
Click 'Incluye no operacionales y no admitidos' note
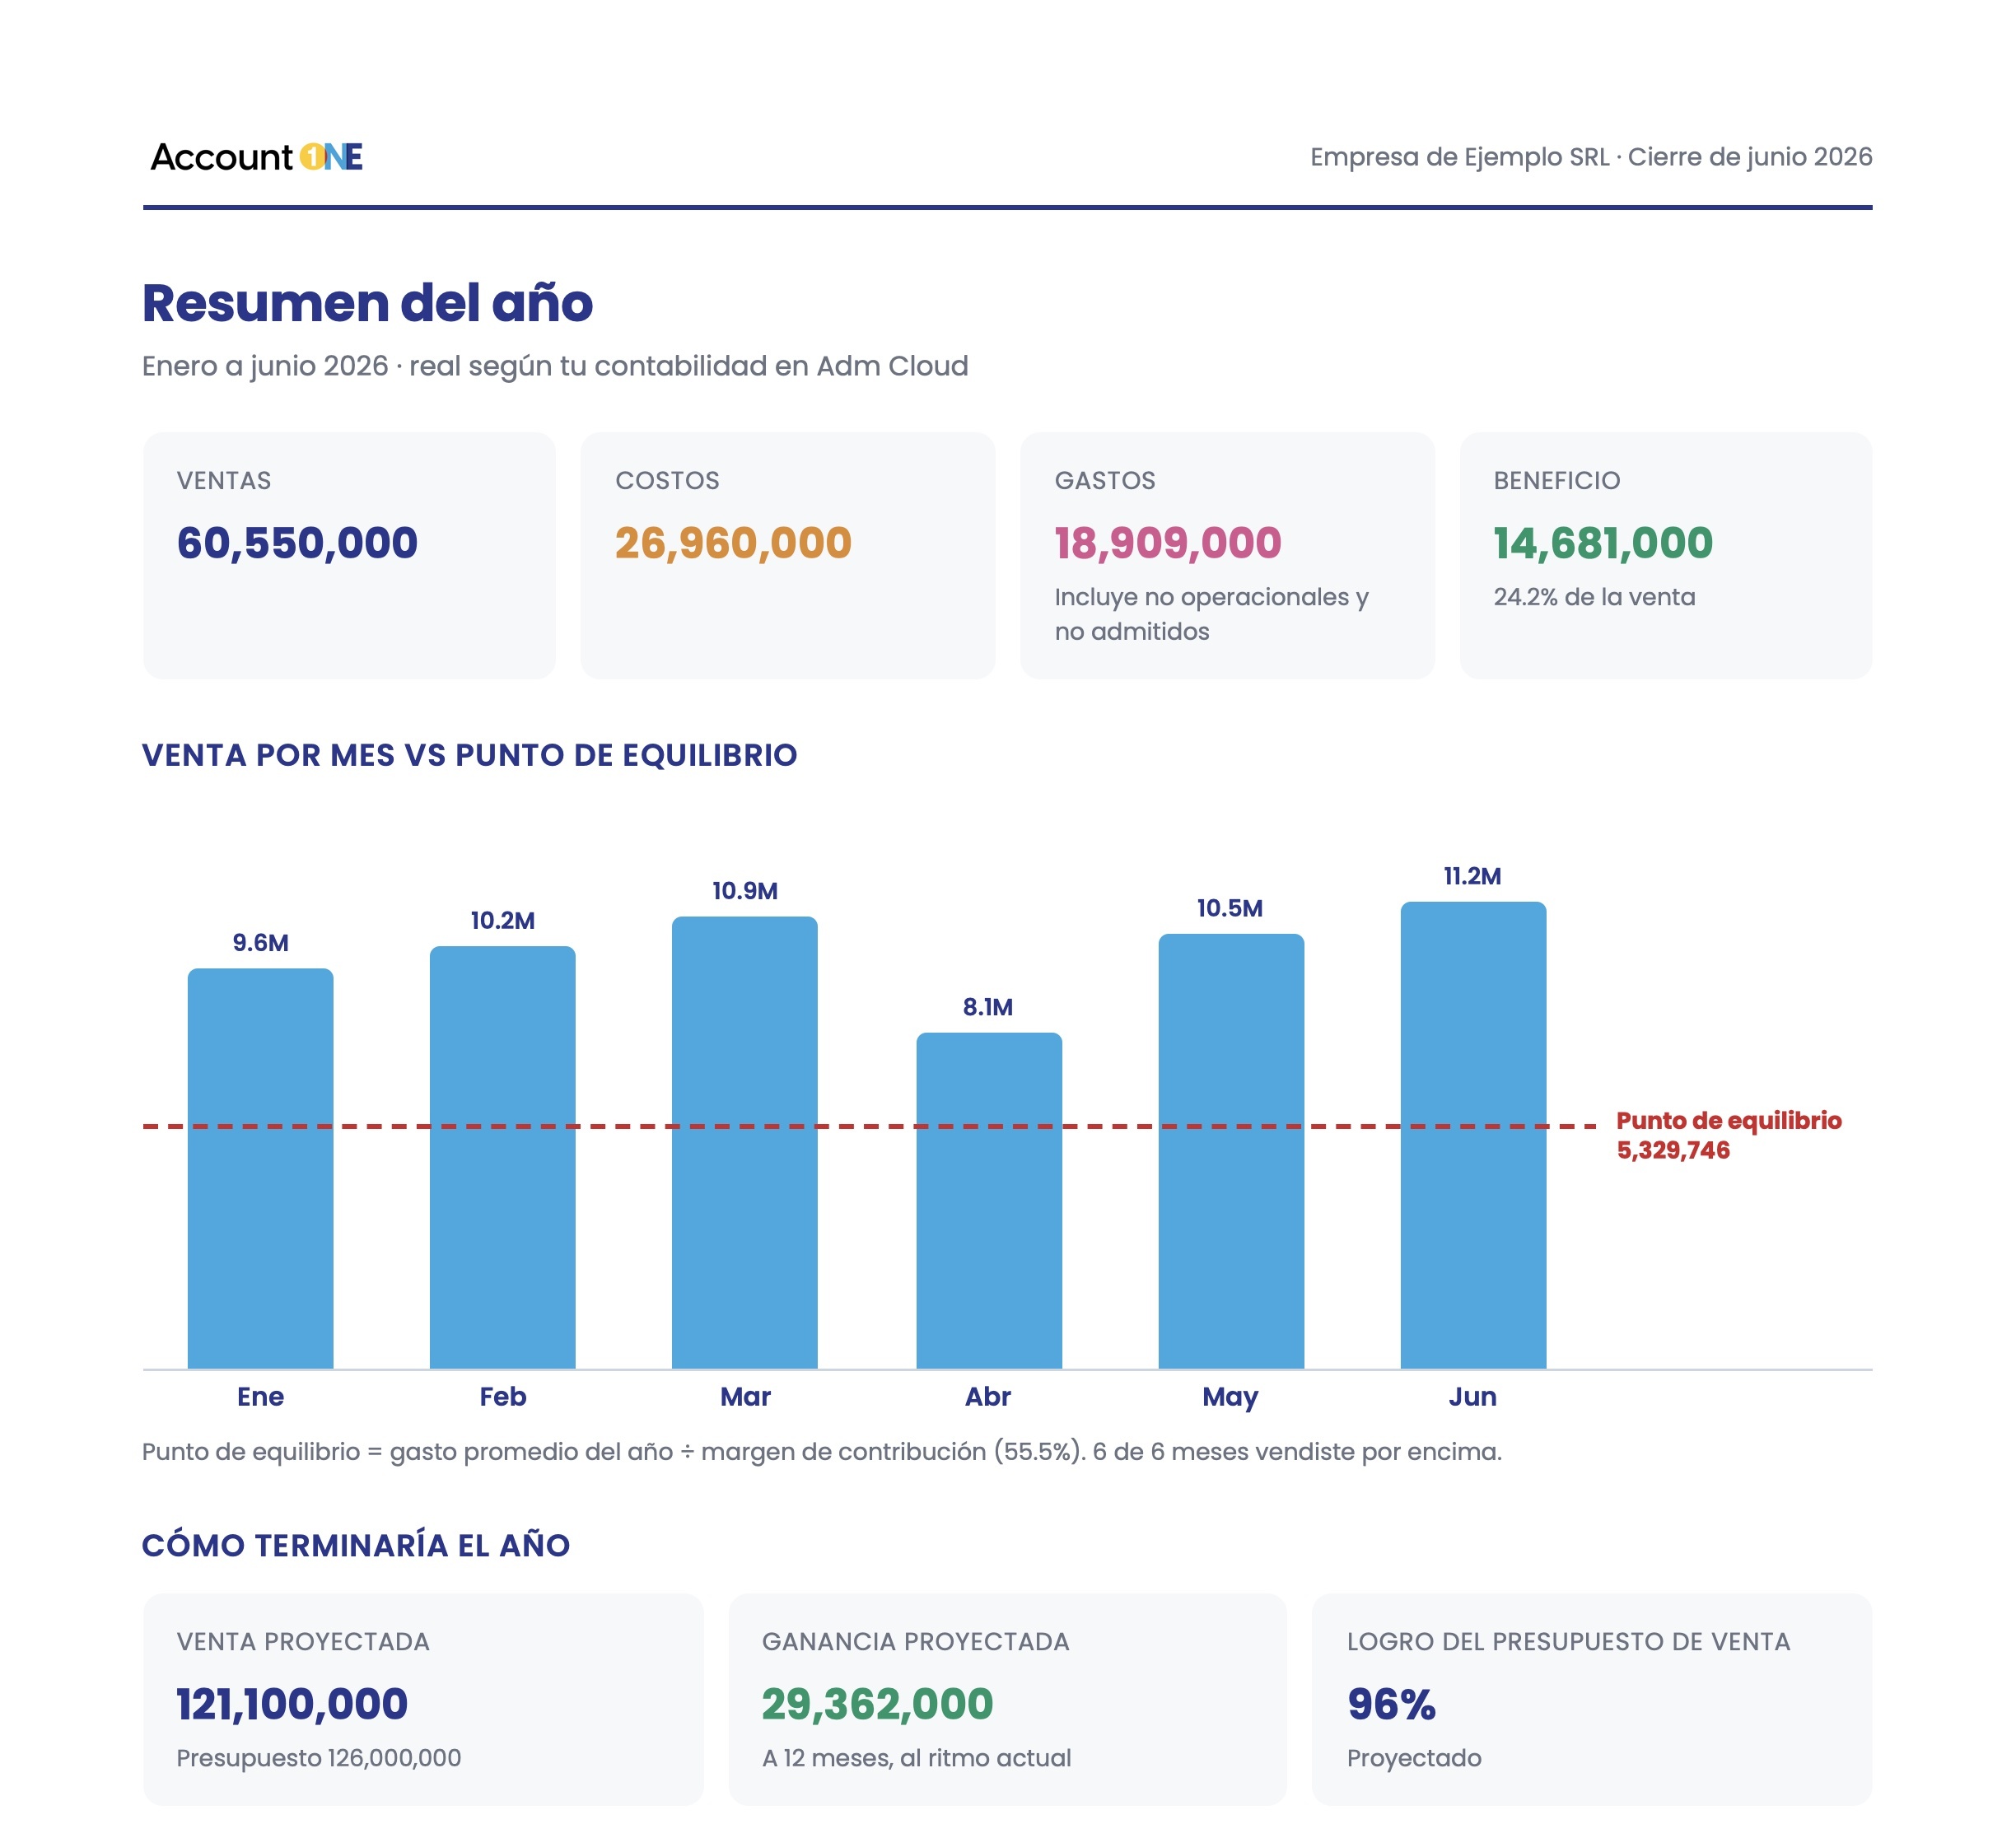tap(1211, 614)
